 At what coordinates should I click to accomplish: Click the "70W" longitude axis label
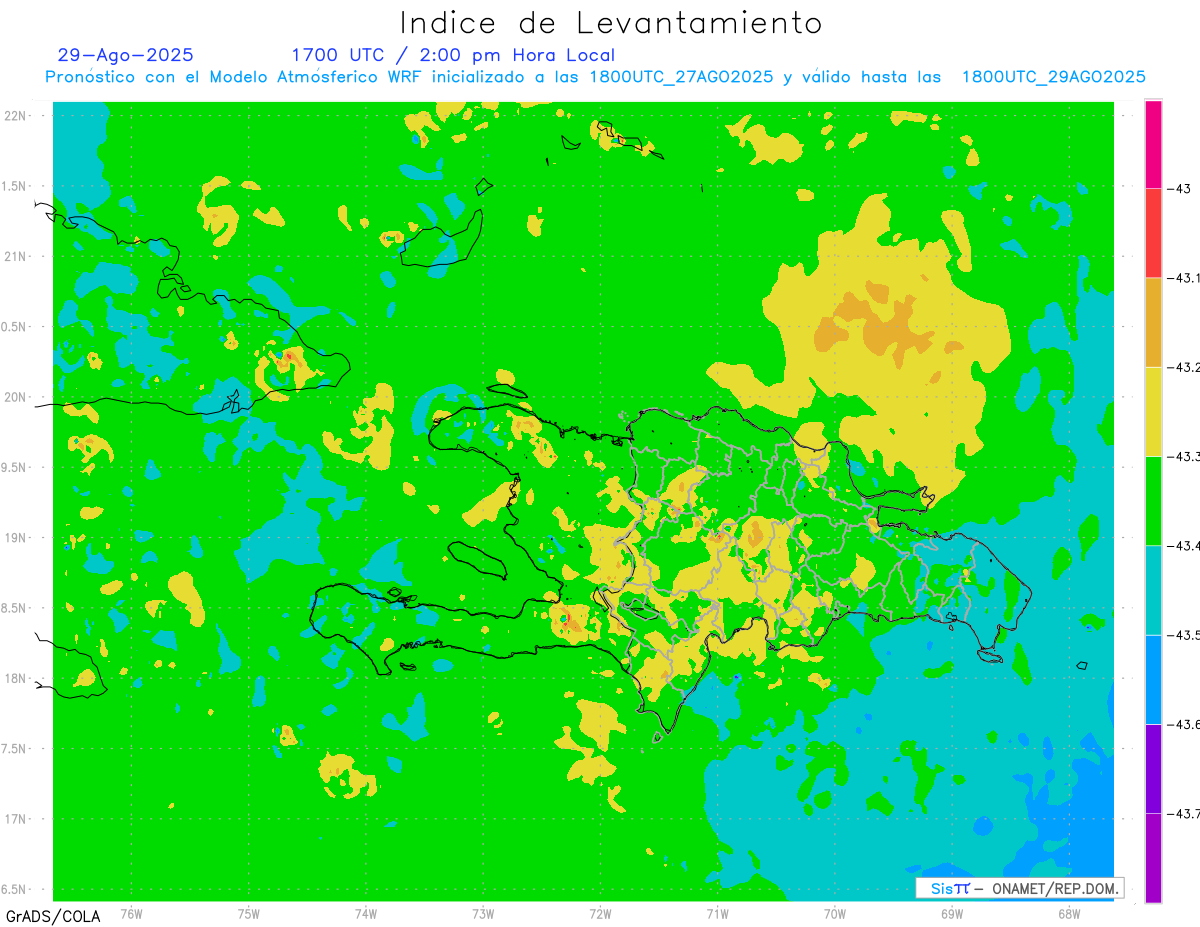(835, 913)
